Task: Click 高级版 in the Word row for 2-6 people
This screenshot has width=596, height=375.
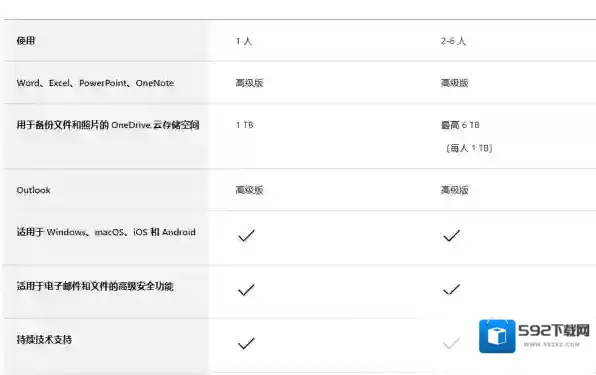Action: point(455,83)
